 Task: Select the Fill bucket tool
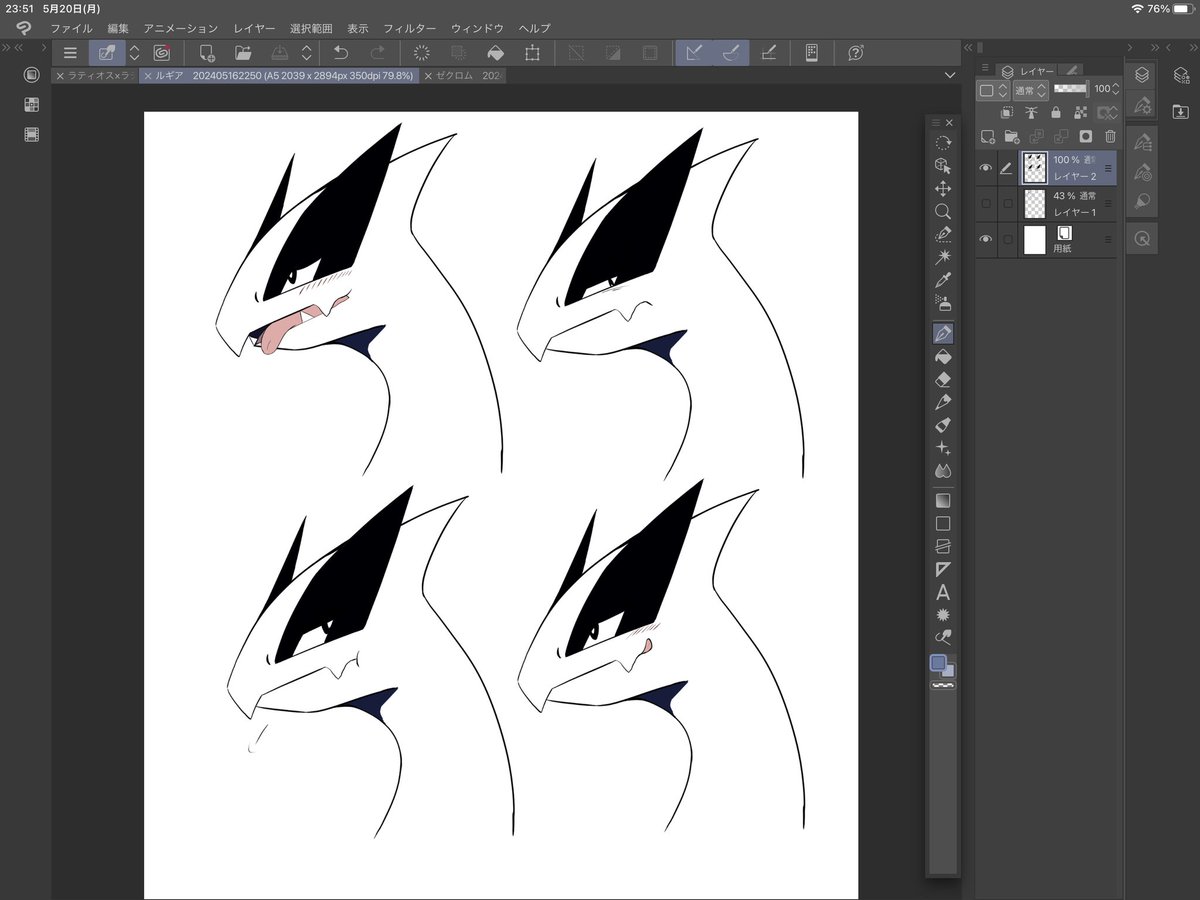point(942,356)
